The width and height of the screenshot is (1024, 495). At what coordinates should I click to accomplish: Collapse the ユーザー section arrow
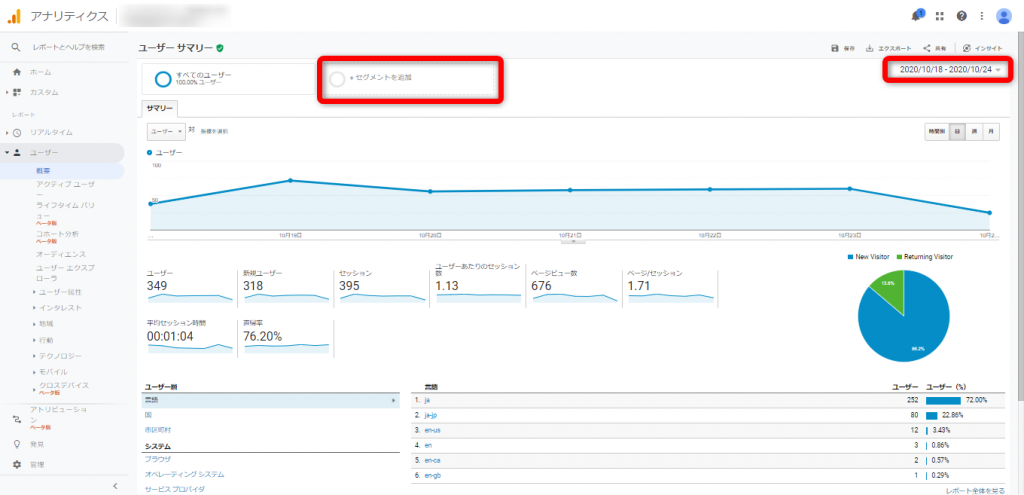point(7,153)
